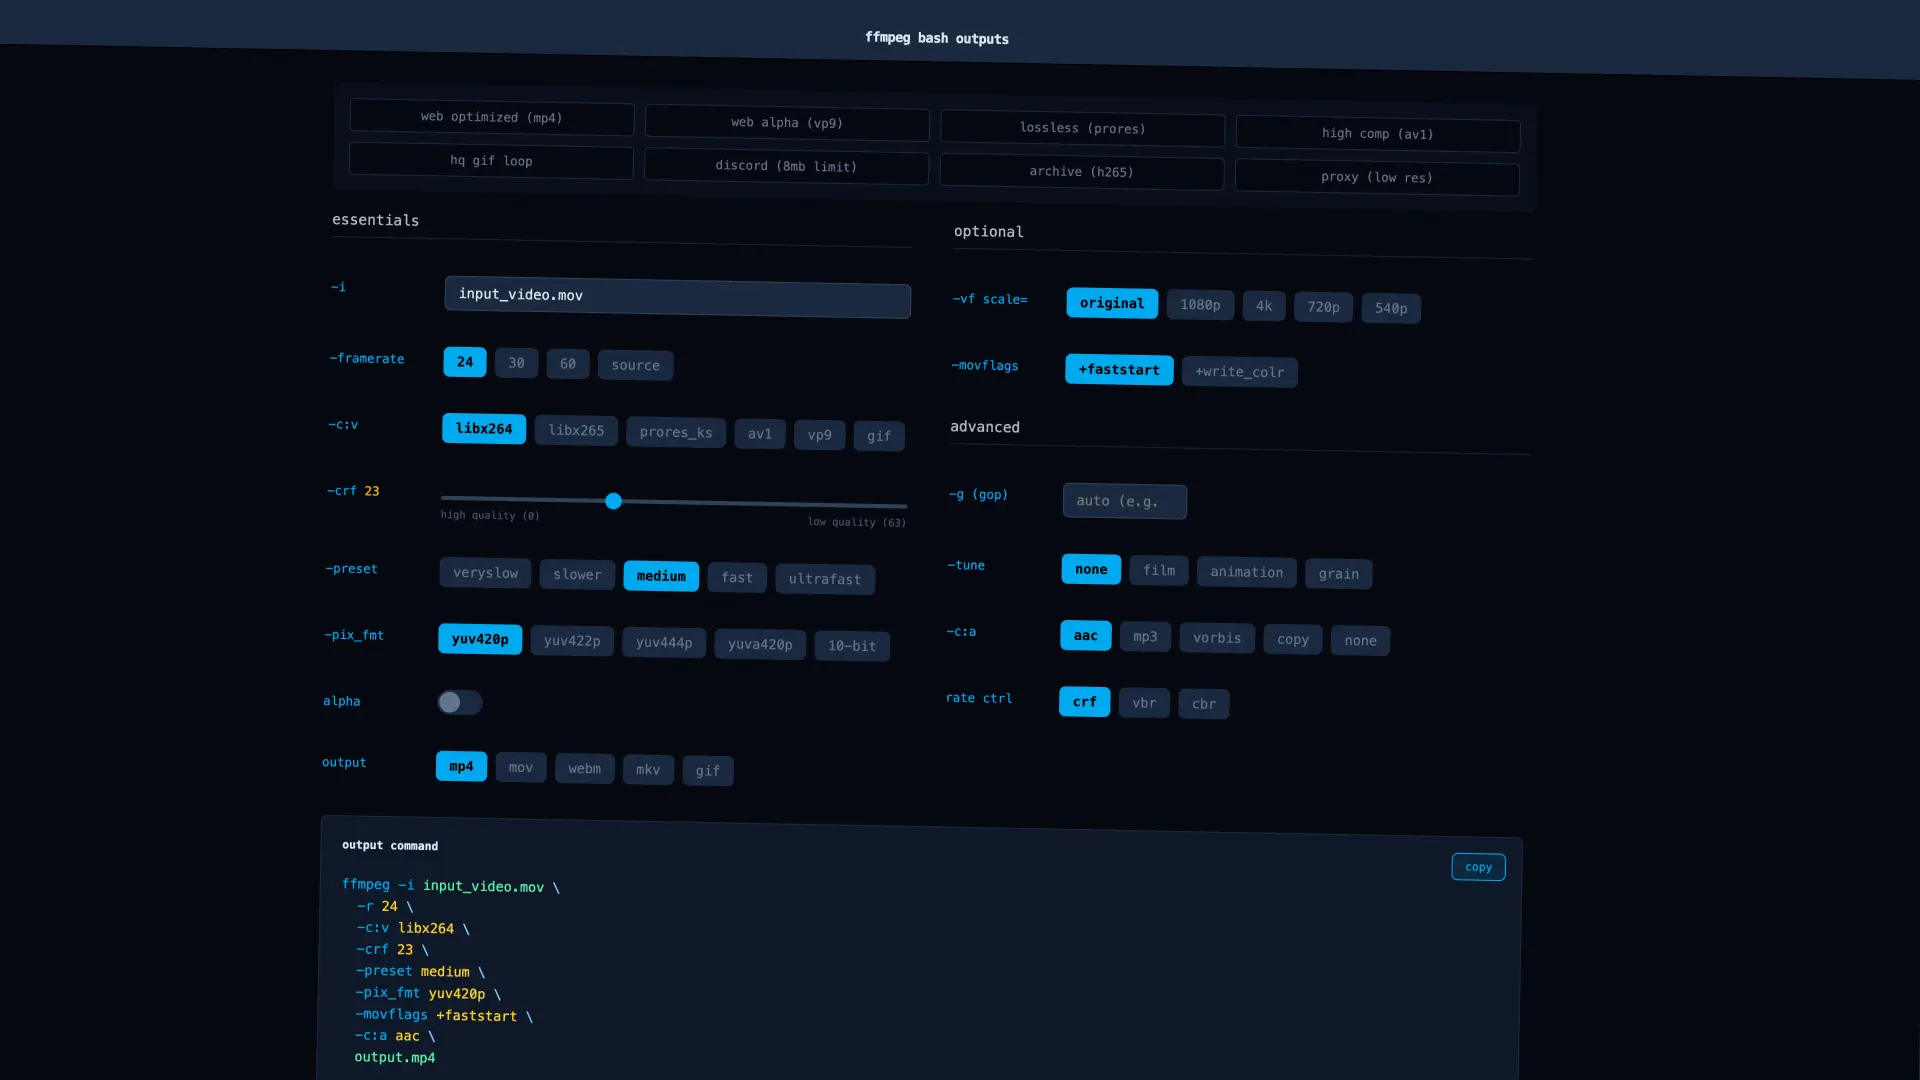Screen dimensions: 1920x1080
Task: Toggle the alpha switch on
Action: coord(459,702)
